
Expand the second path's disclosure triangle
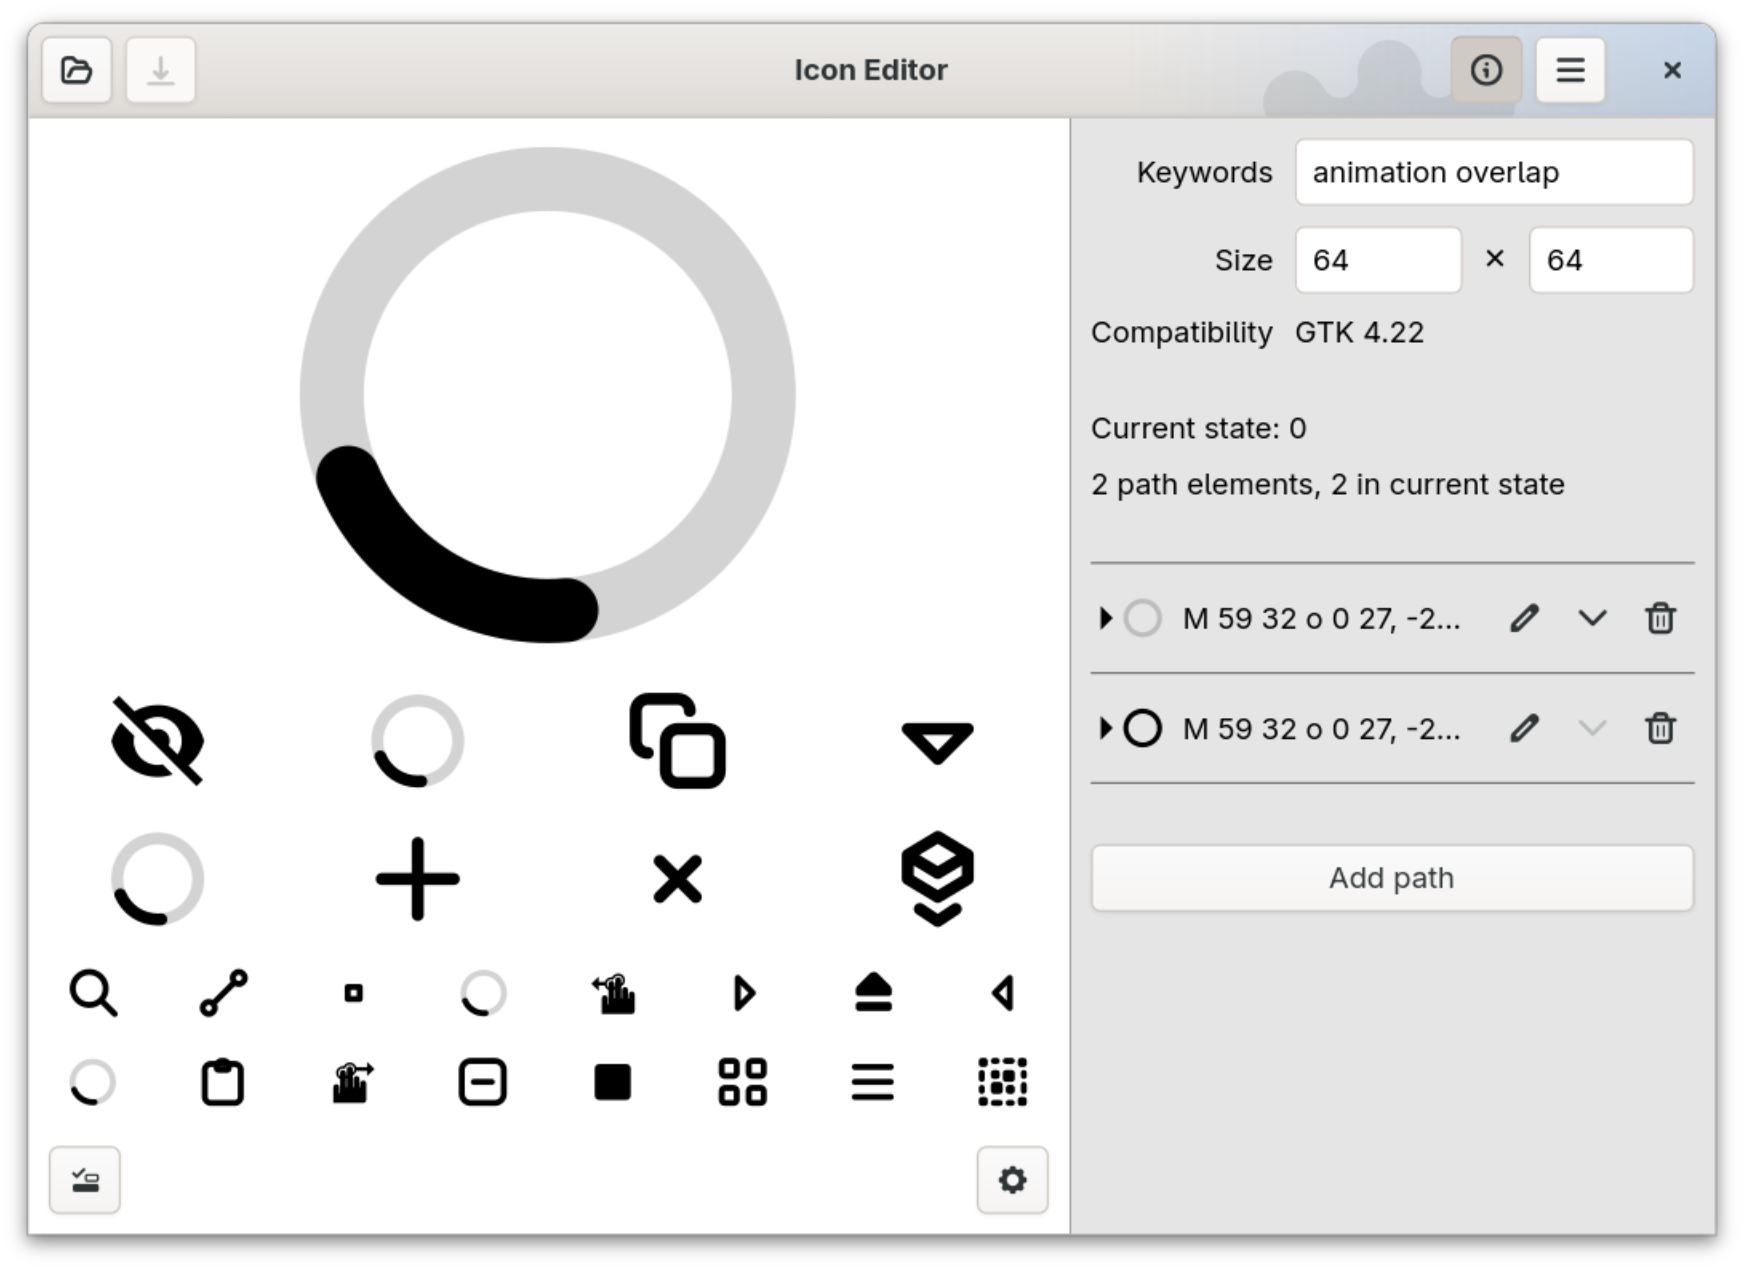click(x=1106, y=728)
